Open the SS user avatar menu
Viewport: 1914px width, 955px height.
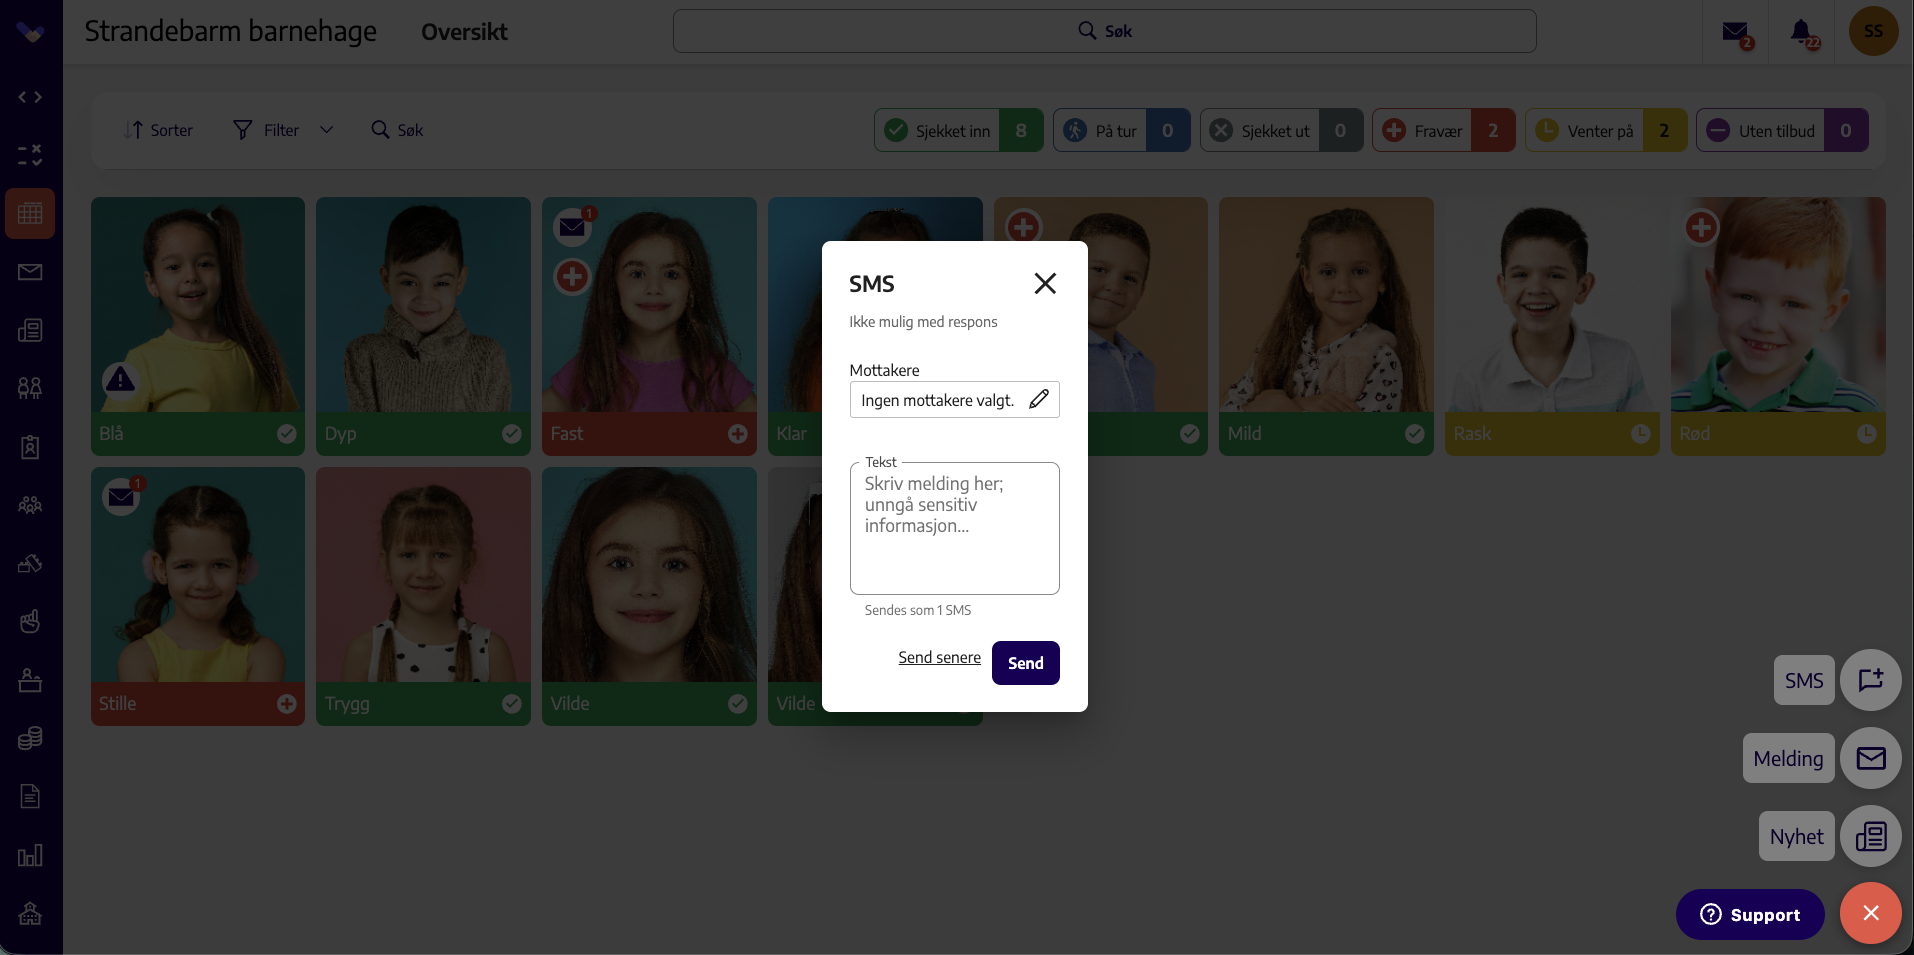(1873, 31)
